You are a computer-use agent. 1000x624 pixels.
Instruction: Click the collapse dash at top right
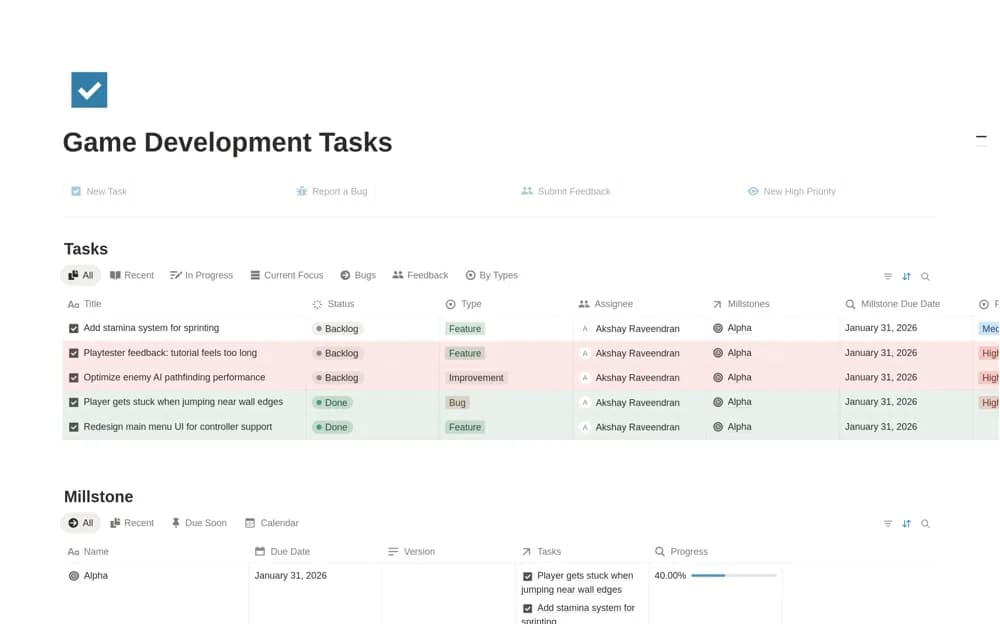click(981, 137)
